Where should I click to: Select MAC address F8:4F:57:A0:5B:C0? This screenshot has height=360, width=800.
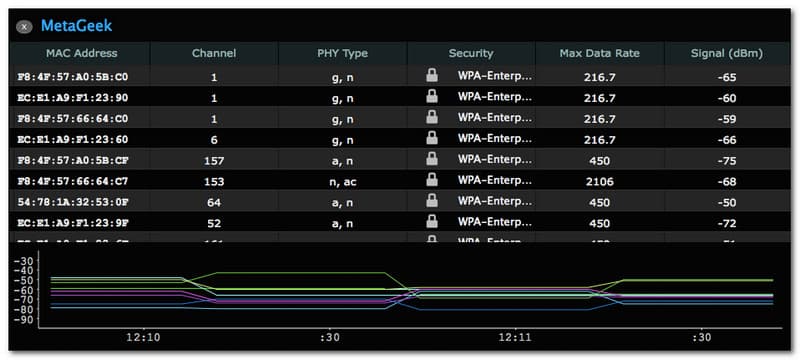(x=72, y=78)
